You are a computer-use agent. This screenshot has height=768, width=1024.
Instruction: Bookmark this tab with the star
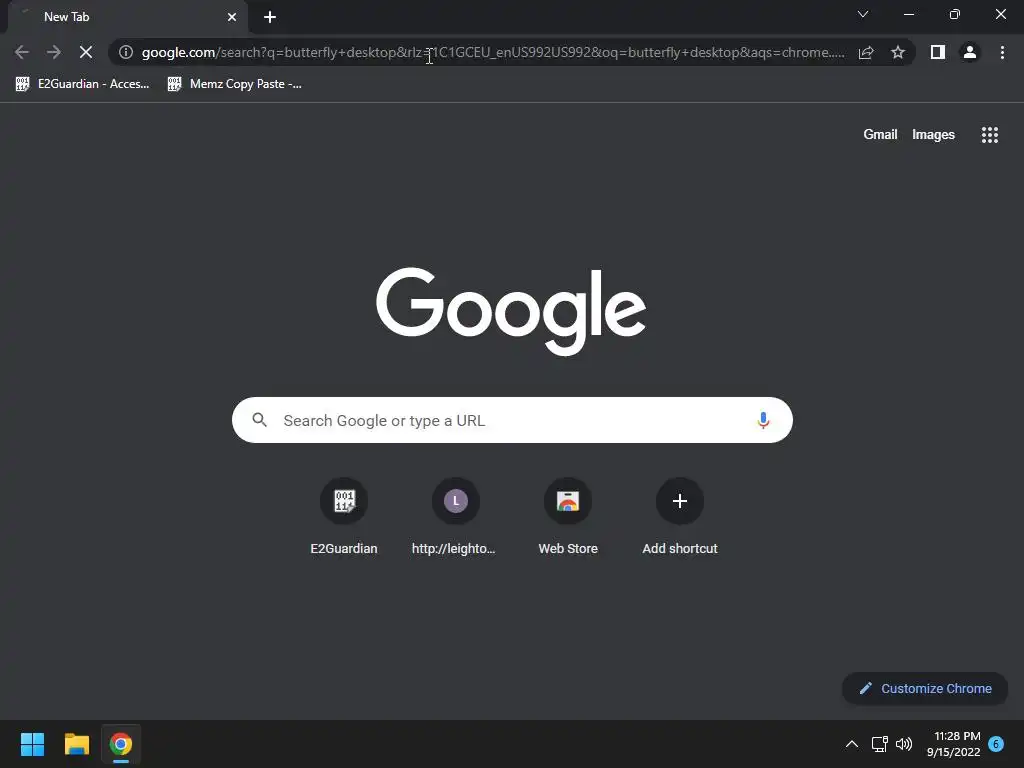click(x=898, y=52)
